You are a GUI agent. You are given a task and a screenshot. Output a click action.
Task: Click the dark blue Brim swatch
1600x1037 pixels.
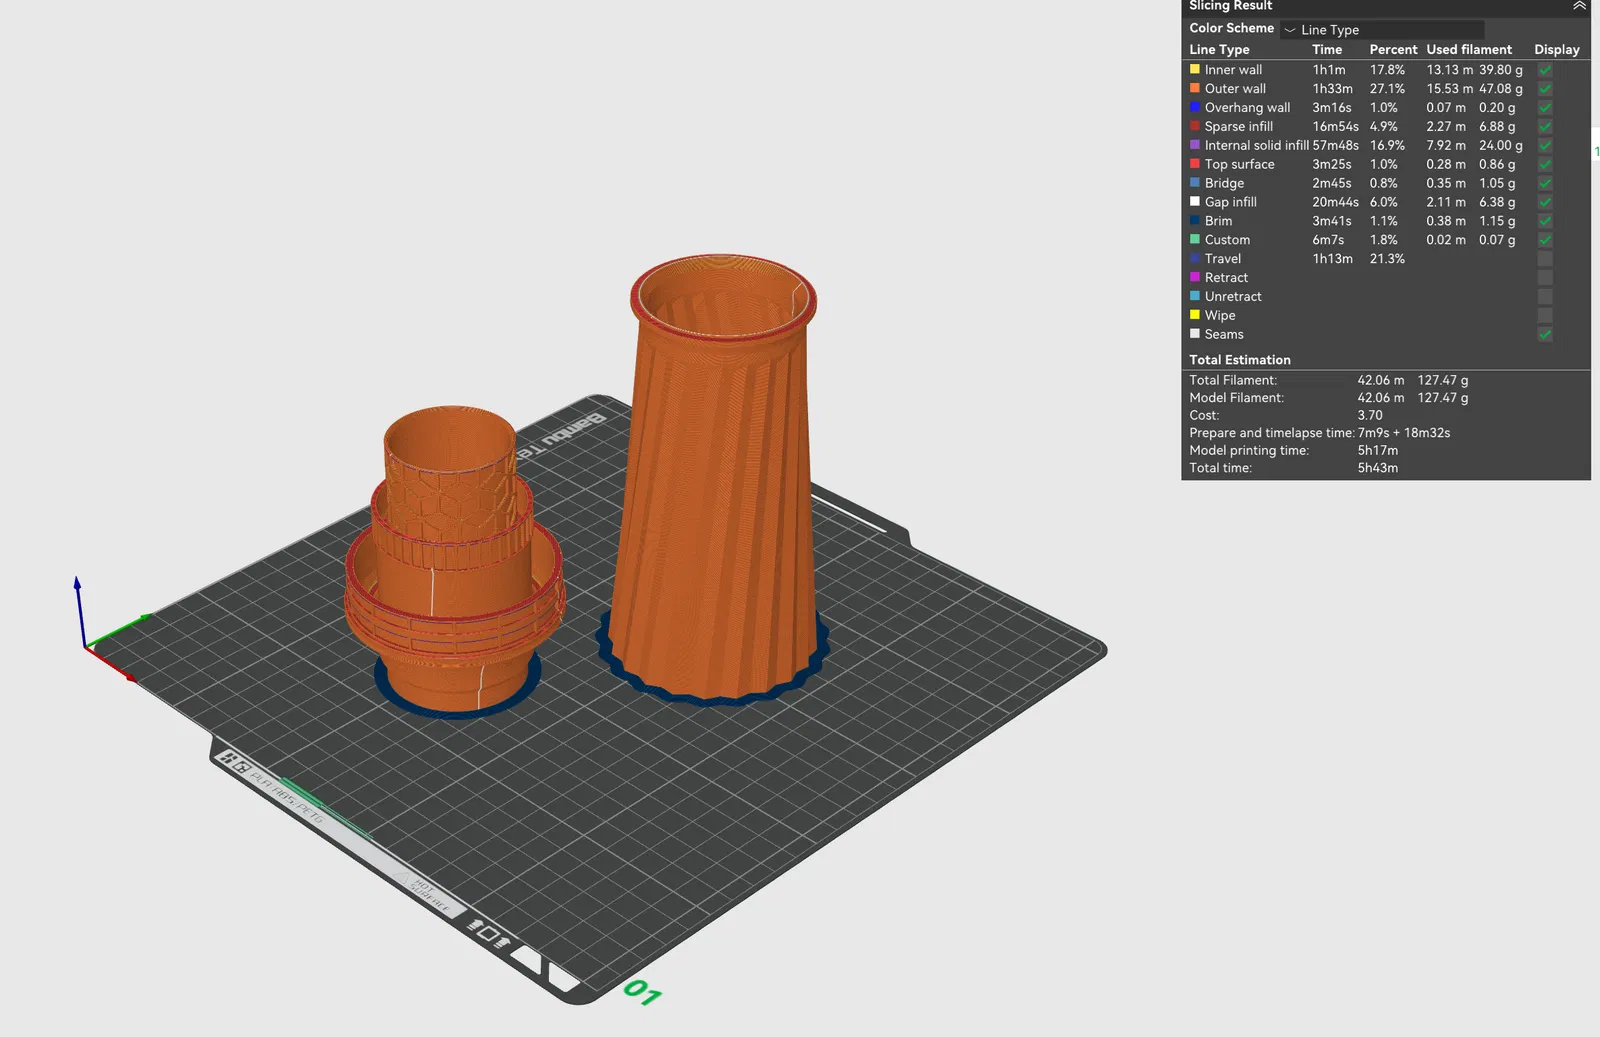point(1194,220)
